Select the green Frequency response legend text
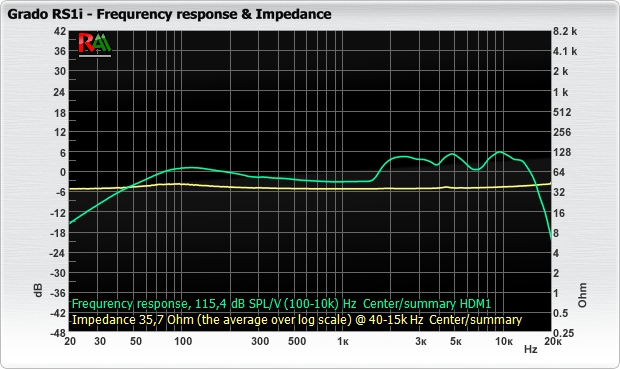620x369 pixels. tap(281, 304)
